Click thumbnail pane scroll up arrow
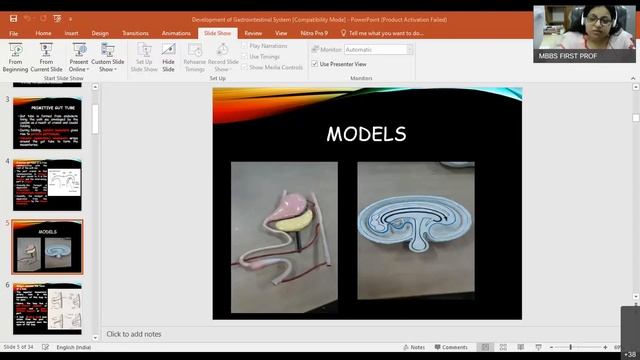 [x=95, y=87]
